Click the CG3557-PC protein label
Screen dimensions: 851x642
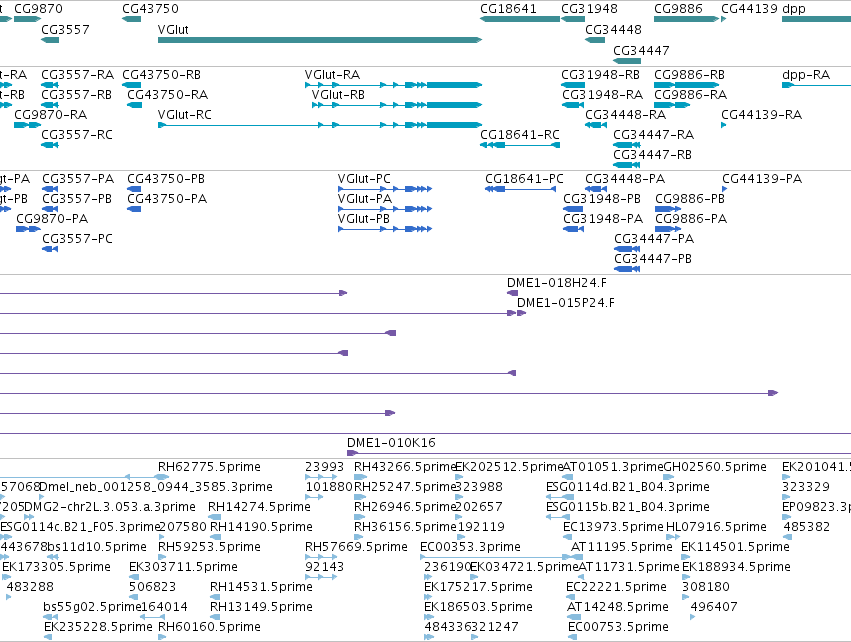(x=78, y=239)
